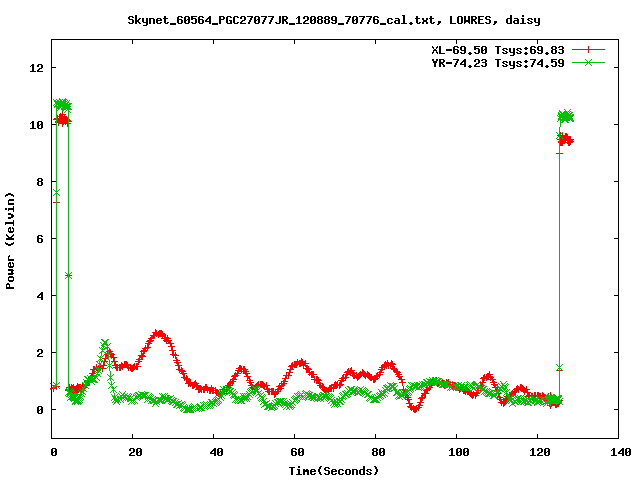
Task: Select the legend entry XL-69.50 Tsys:69.83
Action: 498,50
